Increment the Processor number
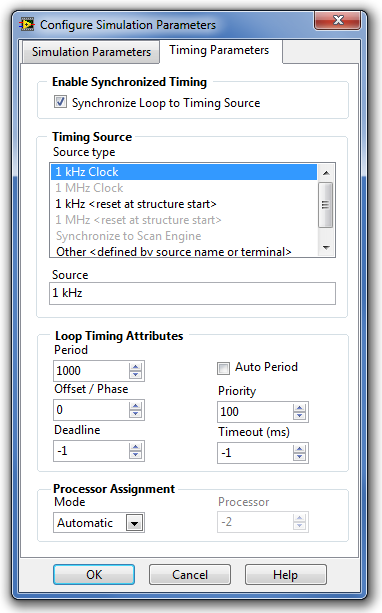Screen dimensions: 382x613 300,518
